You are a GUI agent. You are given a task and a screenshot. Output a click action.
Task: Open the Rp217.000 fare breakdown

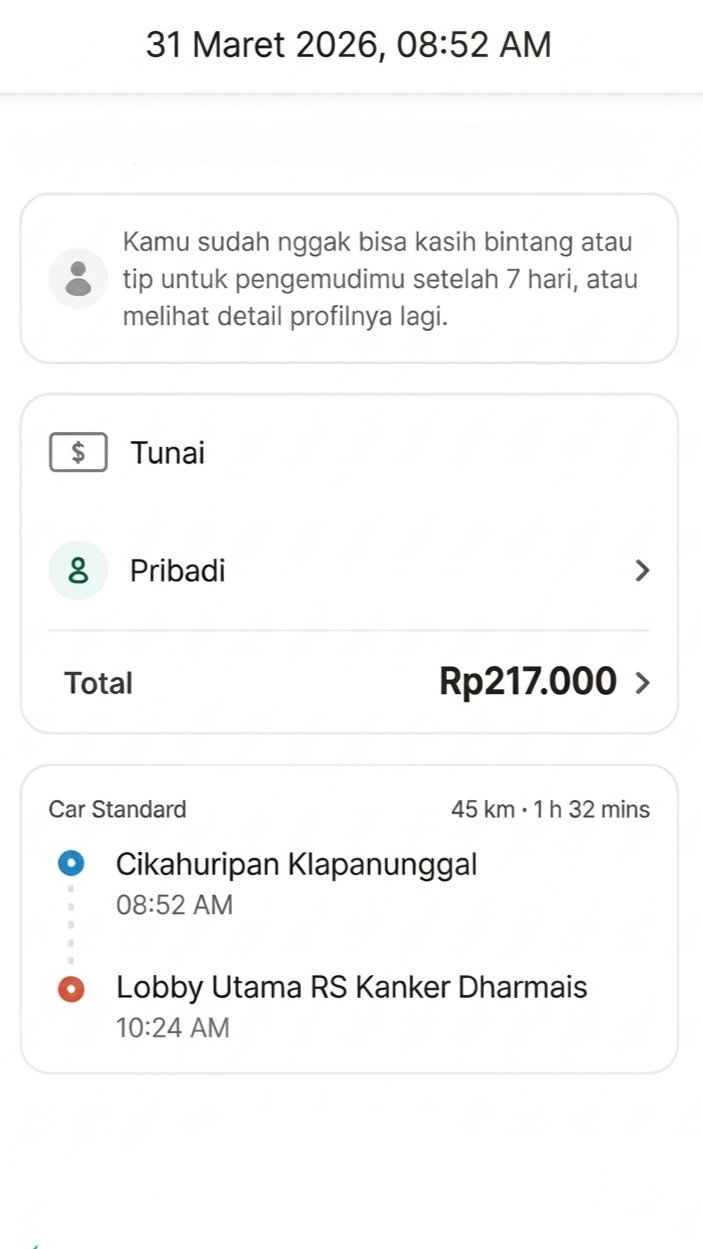[527, 682]
